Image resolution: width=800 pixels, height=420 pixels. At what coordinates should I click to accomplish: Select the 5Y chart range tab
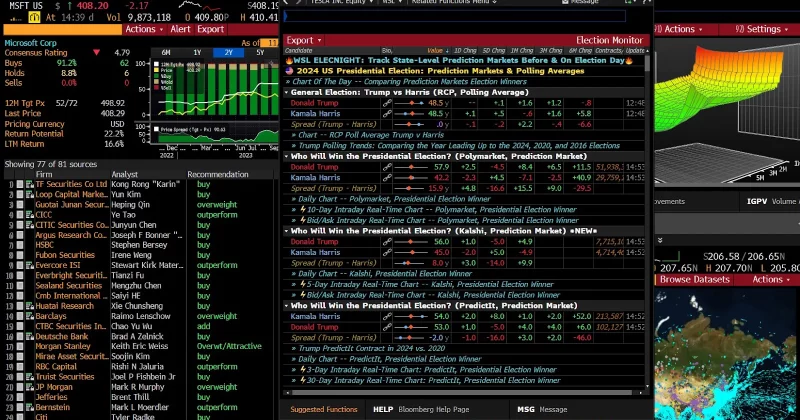[x=260, y=53]
